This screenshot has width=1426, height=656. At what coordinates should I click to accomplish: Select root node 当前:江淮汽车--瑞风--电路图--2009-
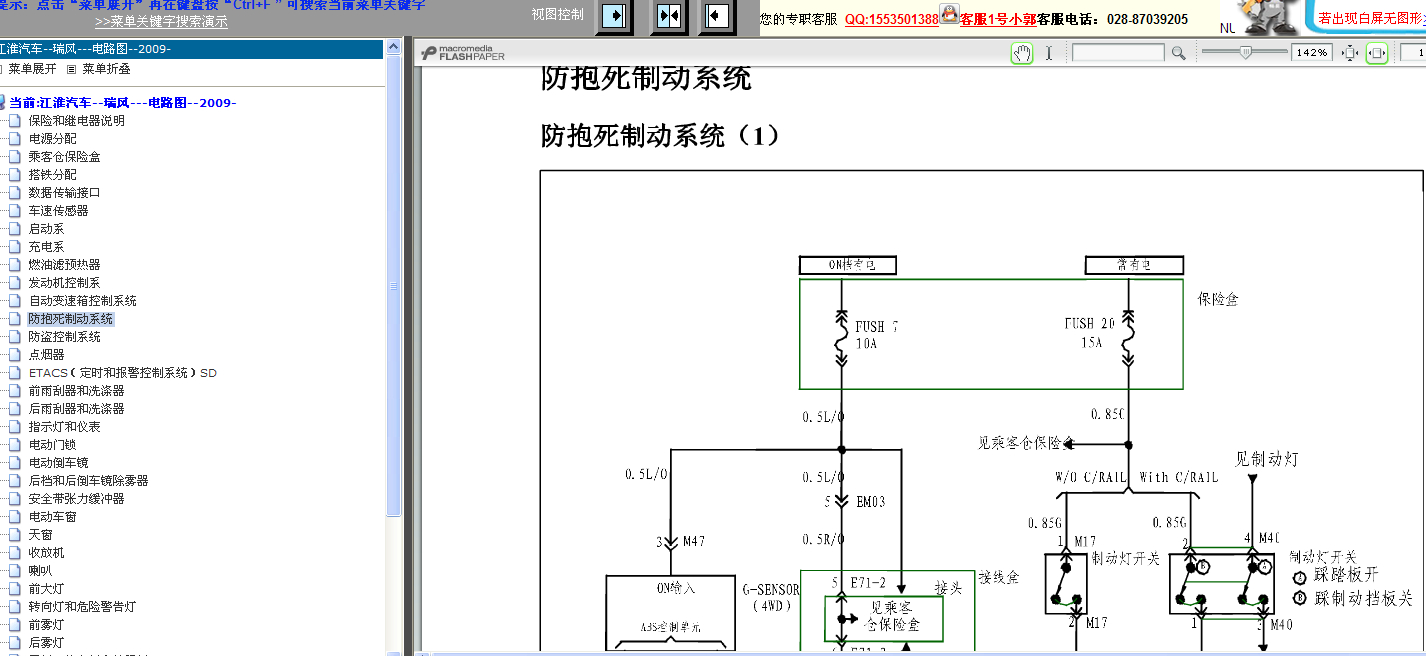[x=122, y=102]
